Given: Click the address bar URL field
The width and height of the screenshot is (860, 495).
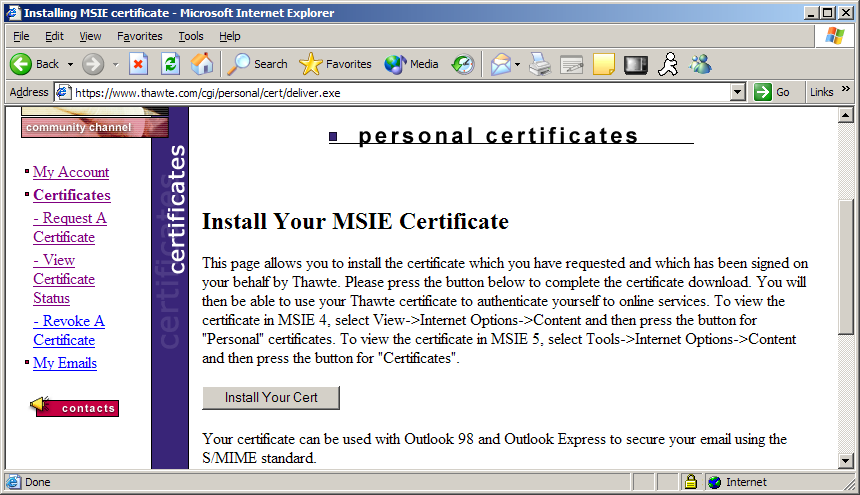Looking at the screenshot, I should (400, 92).
